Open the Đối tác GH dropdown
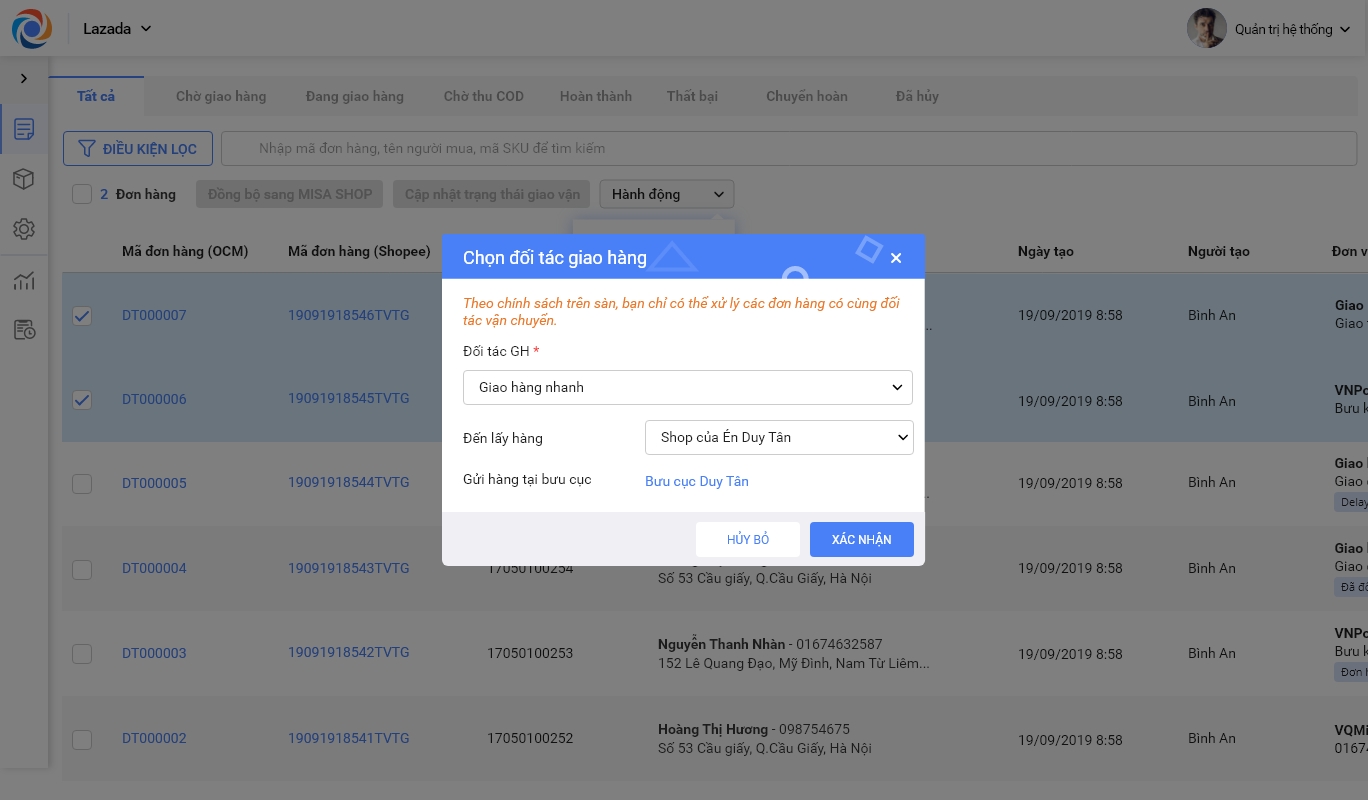The width and height of the screenshot is (1368, 800). [x=688, y=387]
